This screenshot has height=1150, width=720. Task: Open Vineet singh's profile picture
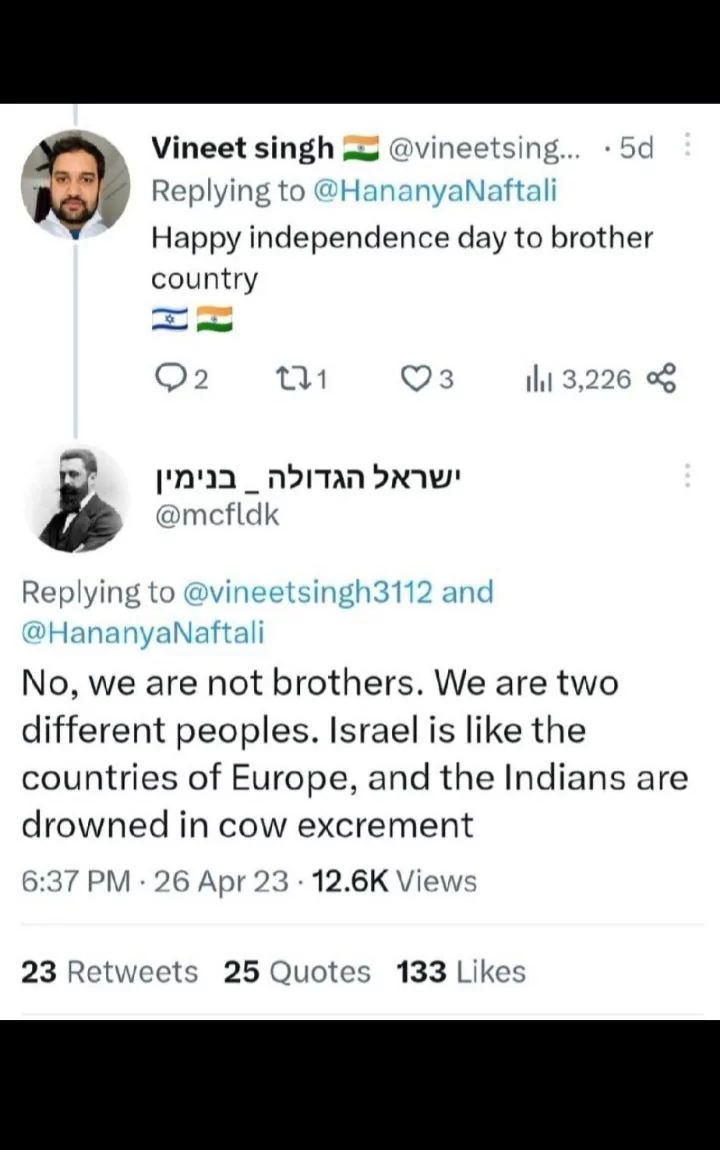pyautogui.click(x=76, y=184)
